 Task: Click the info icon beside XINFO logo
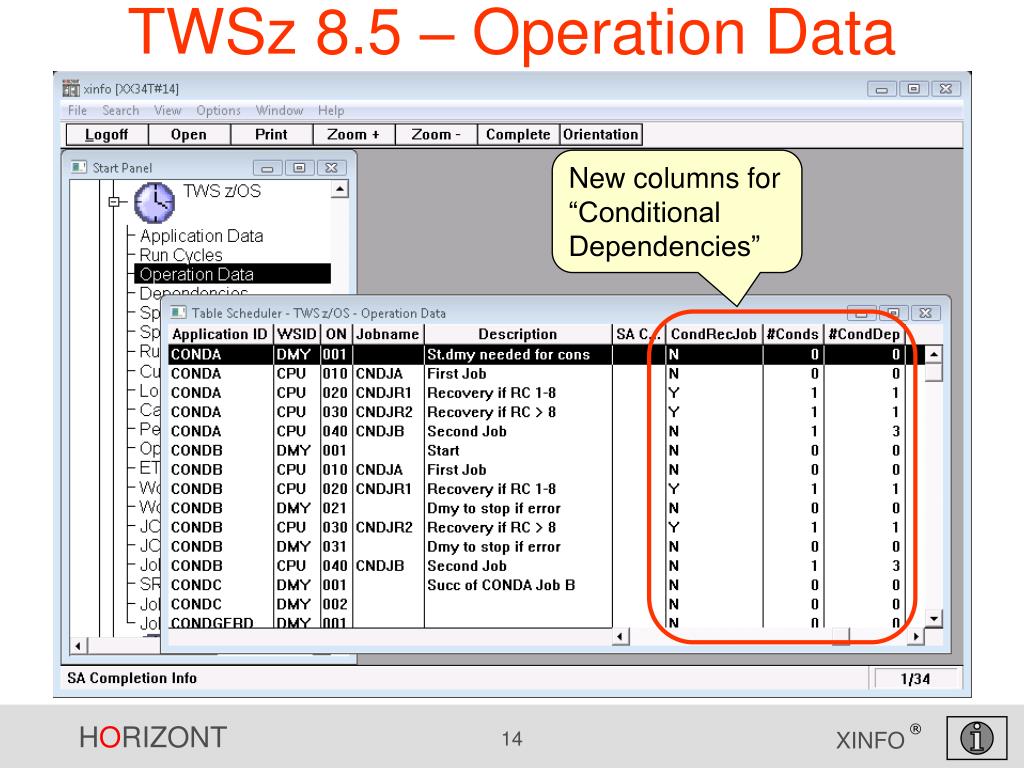click(976, 738)
